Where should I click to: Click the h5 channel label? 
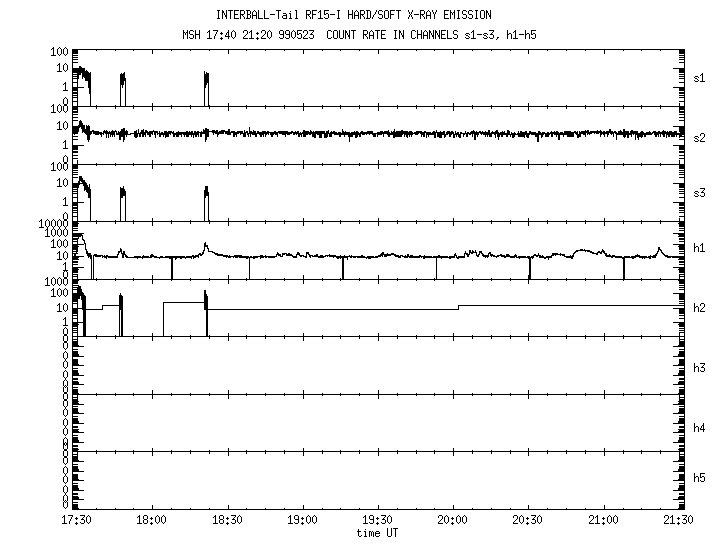[x=700, y=478]
